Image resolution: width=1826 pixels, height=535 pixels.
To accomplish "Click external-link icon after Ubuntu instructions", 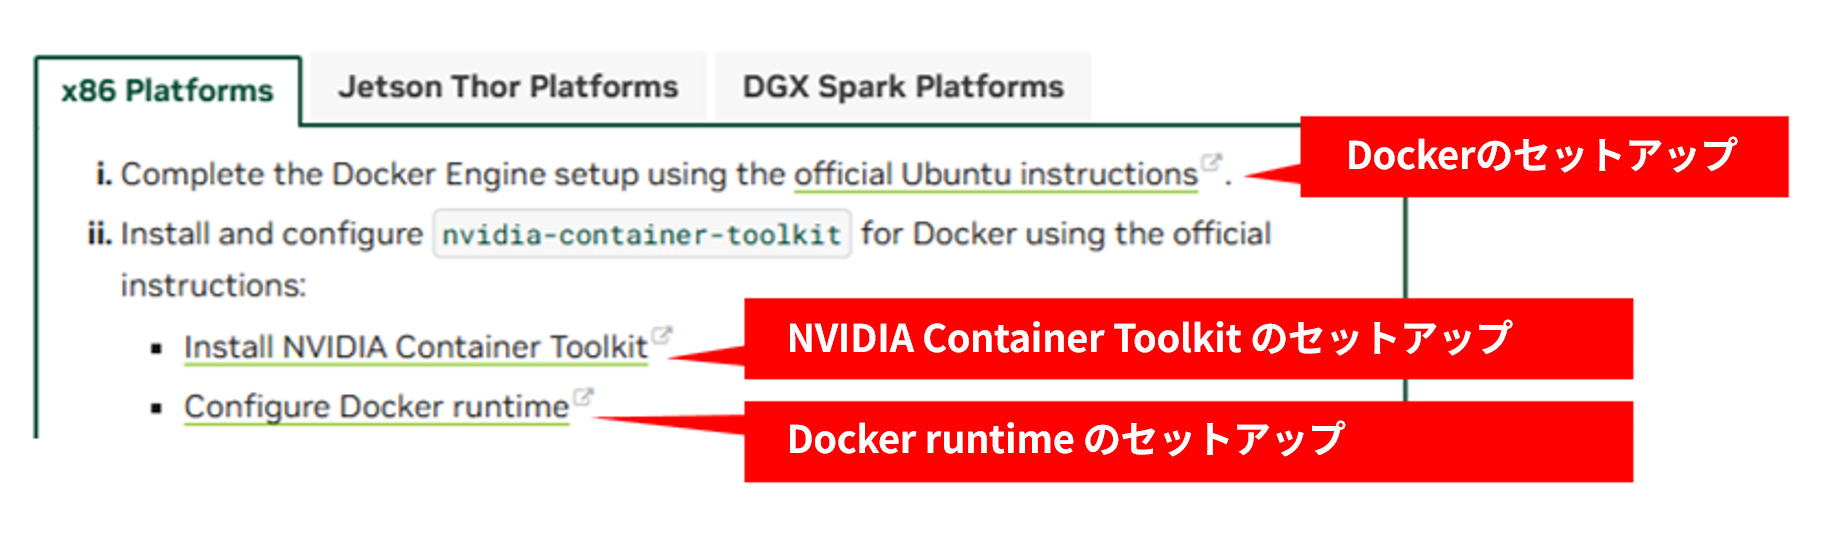I will tap(1212, 162).
